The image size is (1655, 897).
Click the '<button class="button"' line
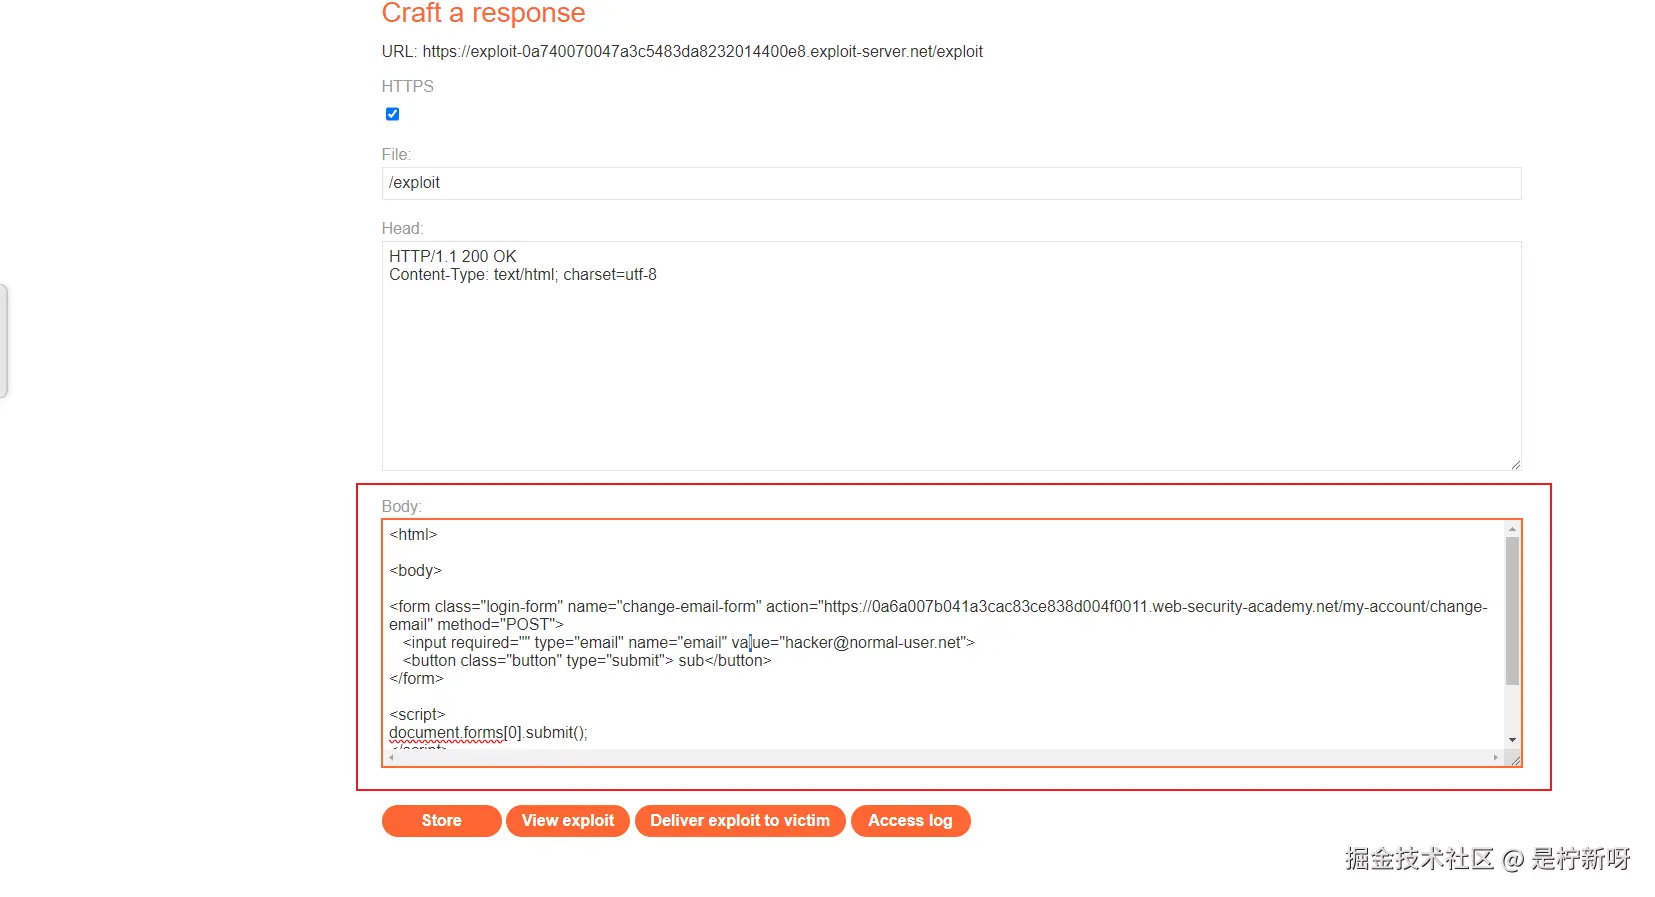tap(587, 661)
